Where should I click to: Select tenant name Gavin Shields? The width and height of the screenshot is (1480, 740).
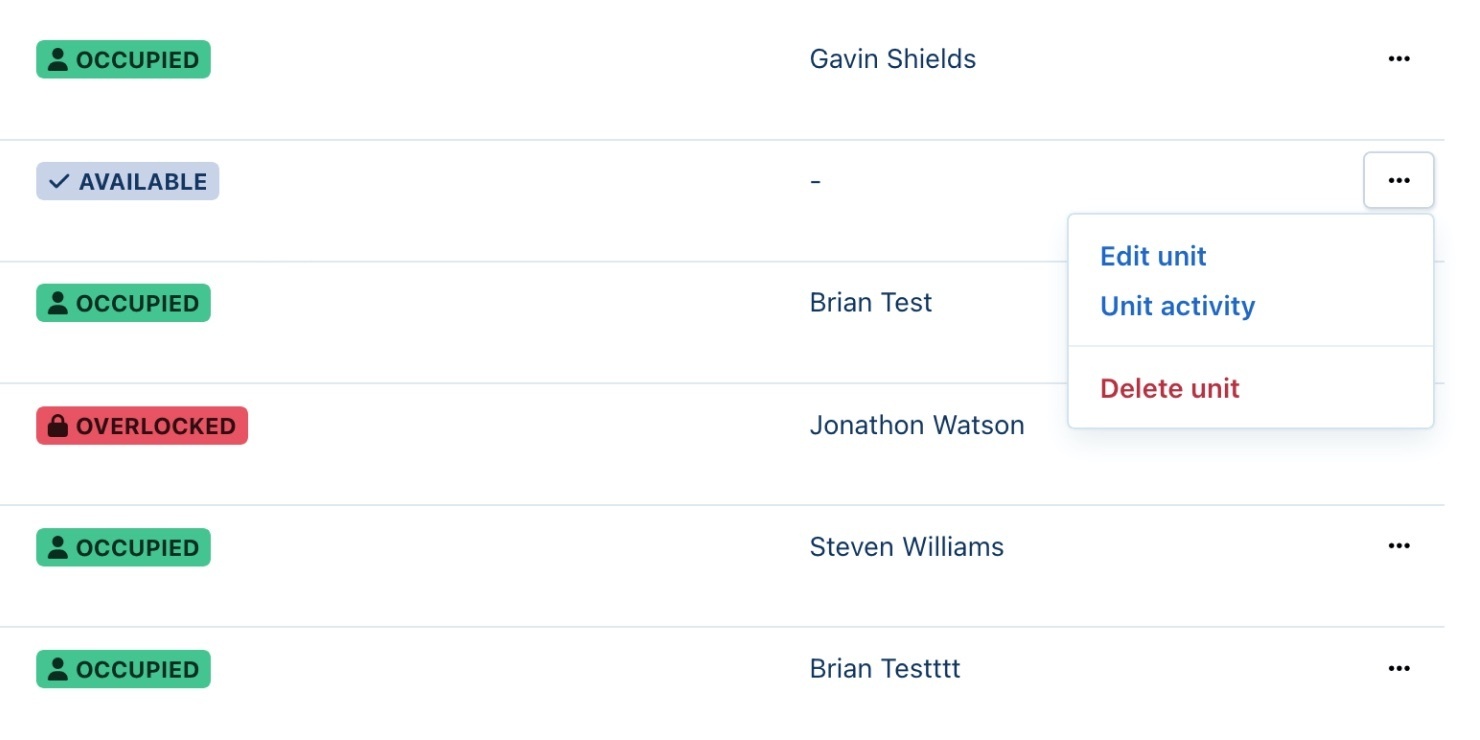tap(892, 59)
